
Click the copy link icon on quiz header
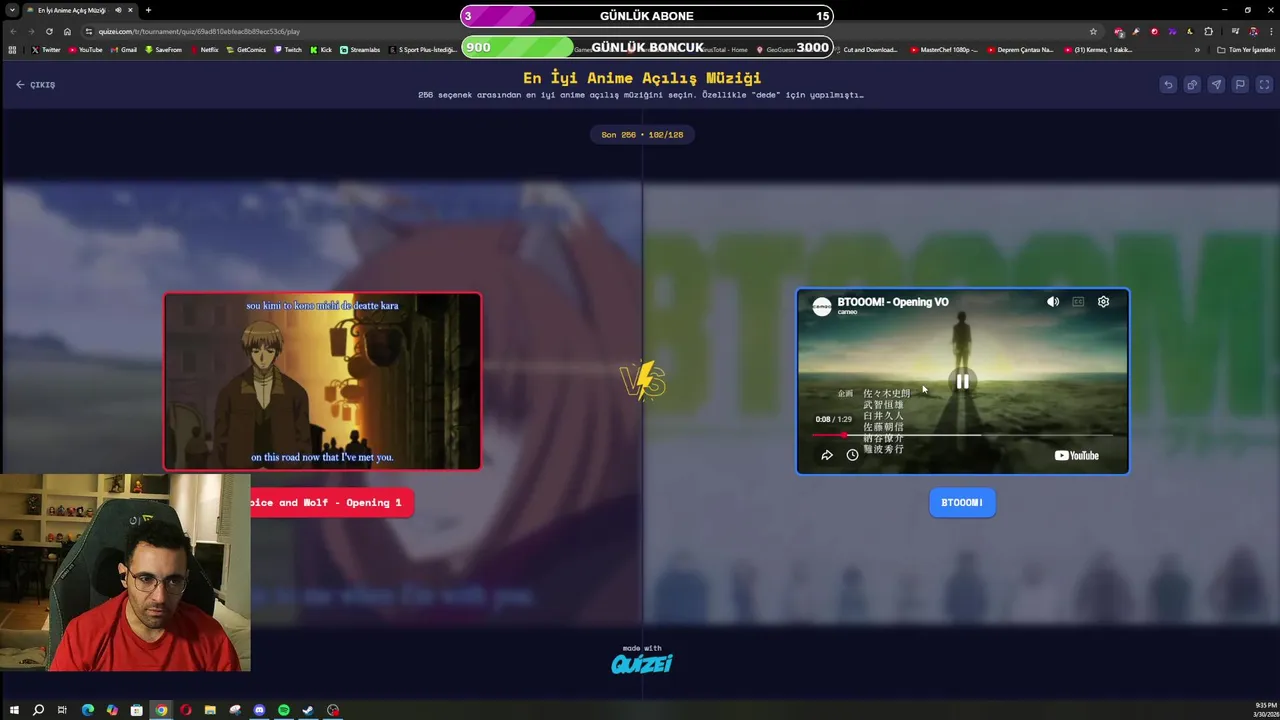click(1192, 85)
